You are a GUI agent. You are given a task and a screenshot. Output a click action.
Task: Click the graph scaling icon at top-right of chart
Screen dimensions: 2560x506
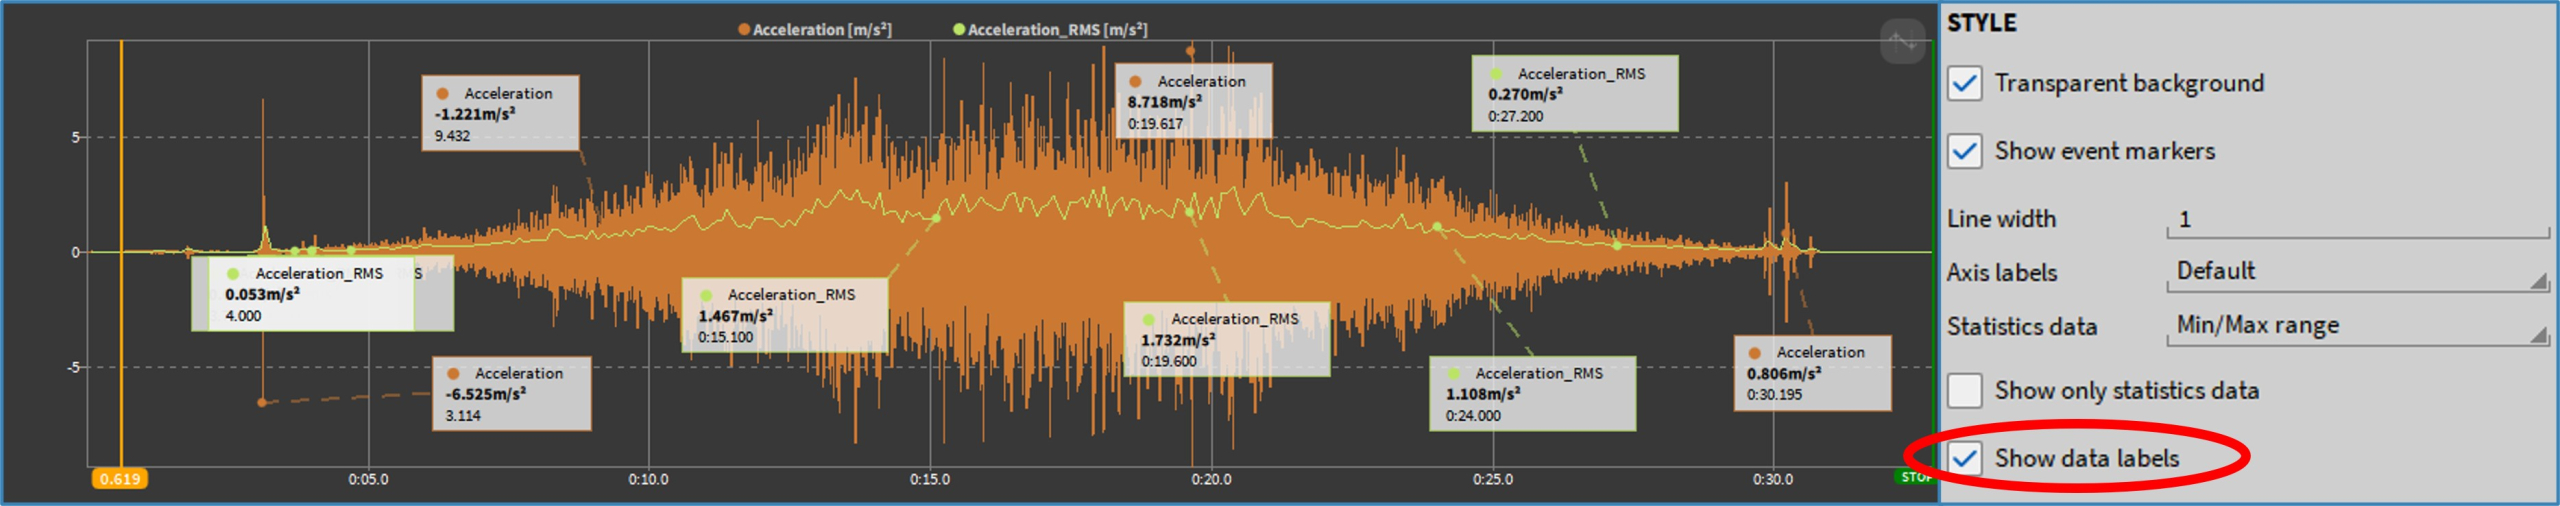[1901, 42]
